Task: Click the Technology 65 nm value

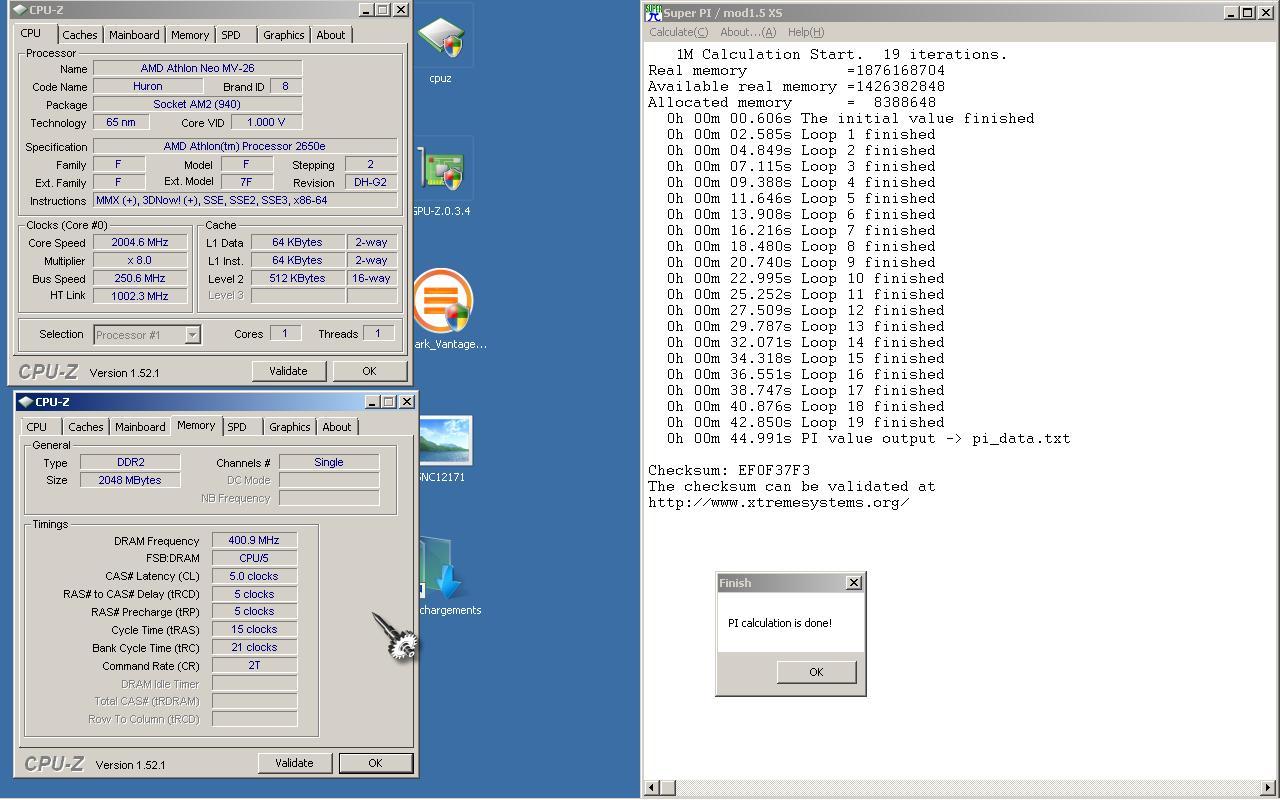Action: click(121, 122)
